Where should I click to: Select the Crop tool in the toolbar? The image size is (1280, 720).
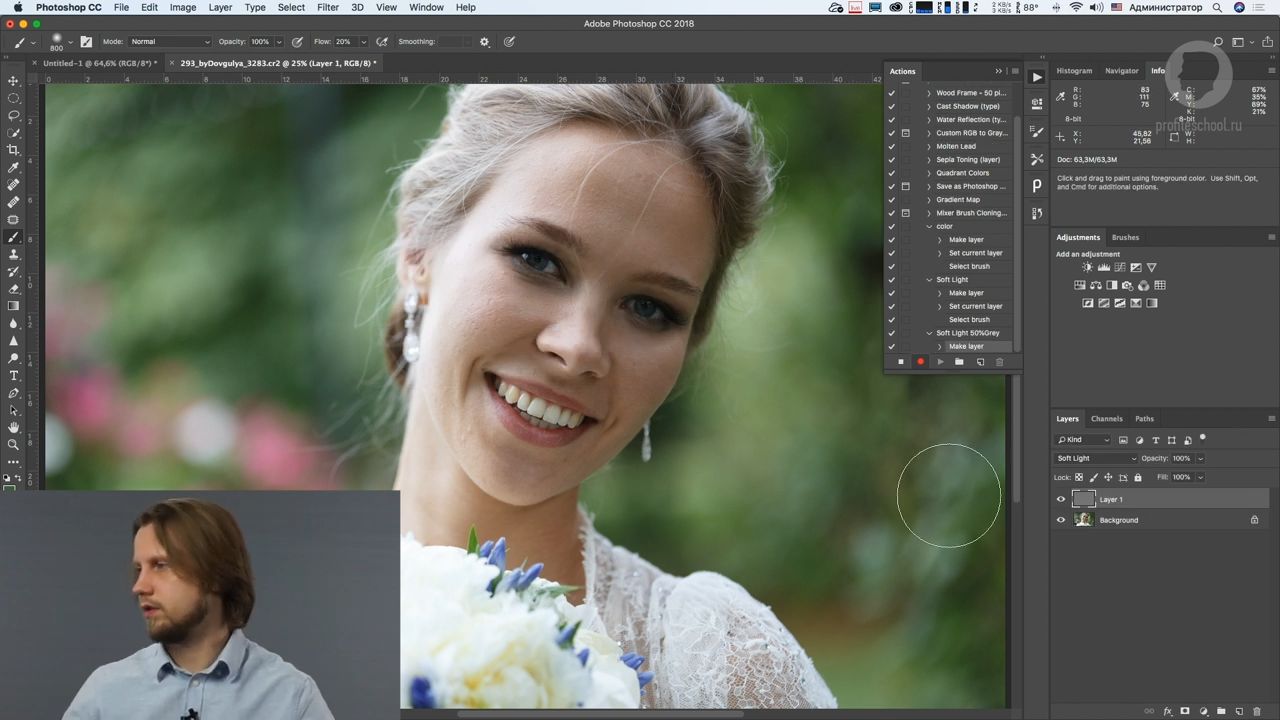(x=14, y=150)
